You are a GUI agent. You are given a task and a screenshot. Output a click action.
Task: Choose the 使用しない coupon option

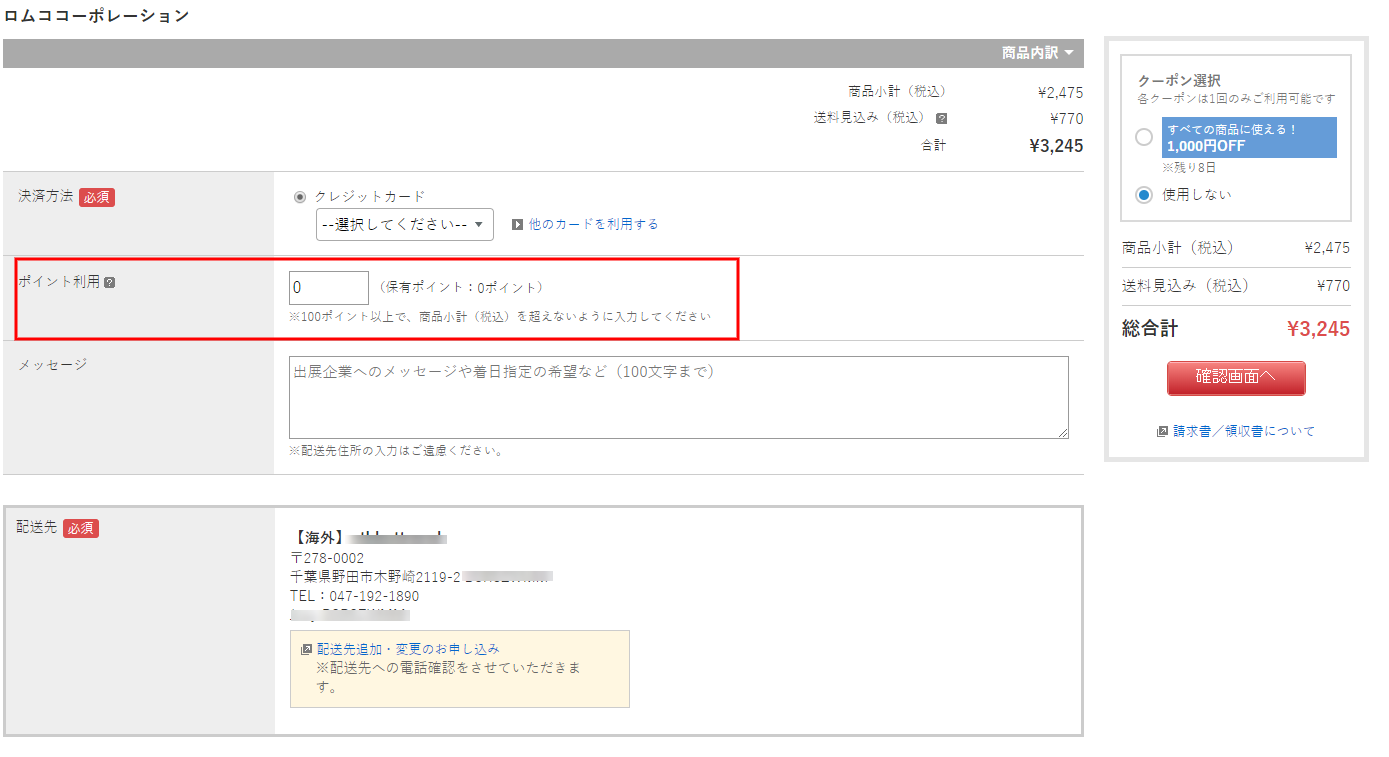click(x=1144, y=195)
